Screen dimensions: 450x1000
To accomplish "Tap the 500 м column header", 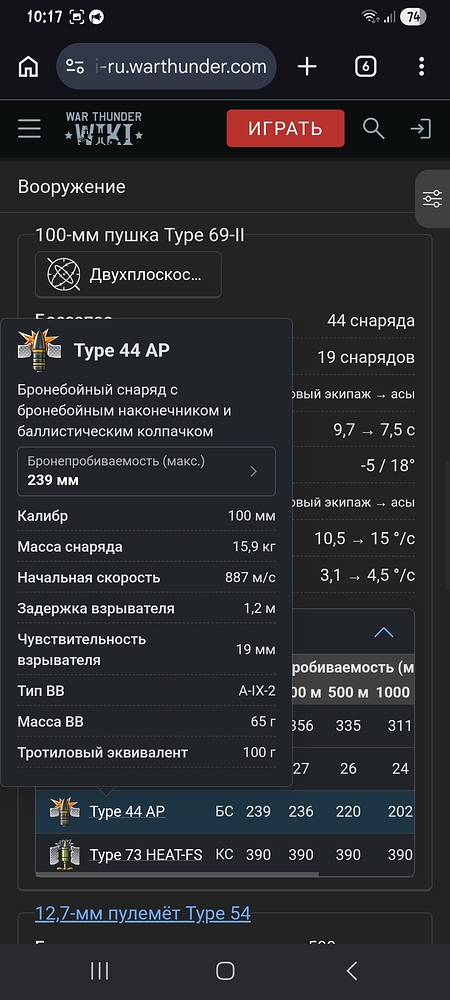I will pos(347,693).
